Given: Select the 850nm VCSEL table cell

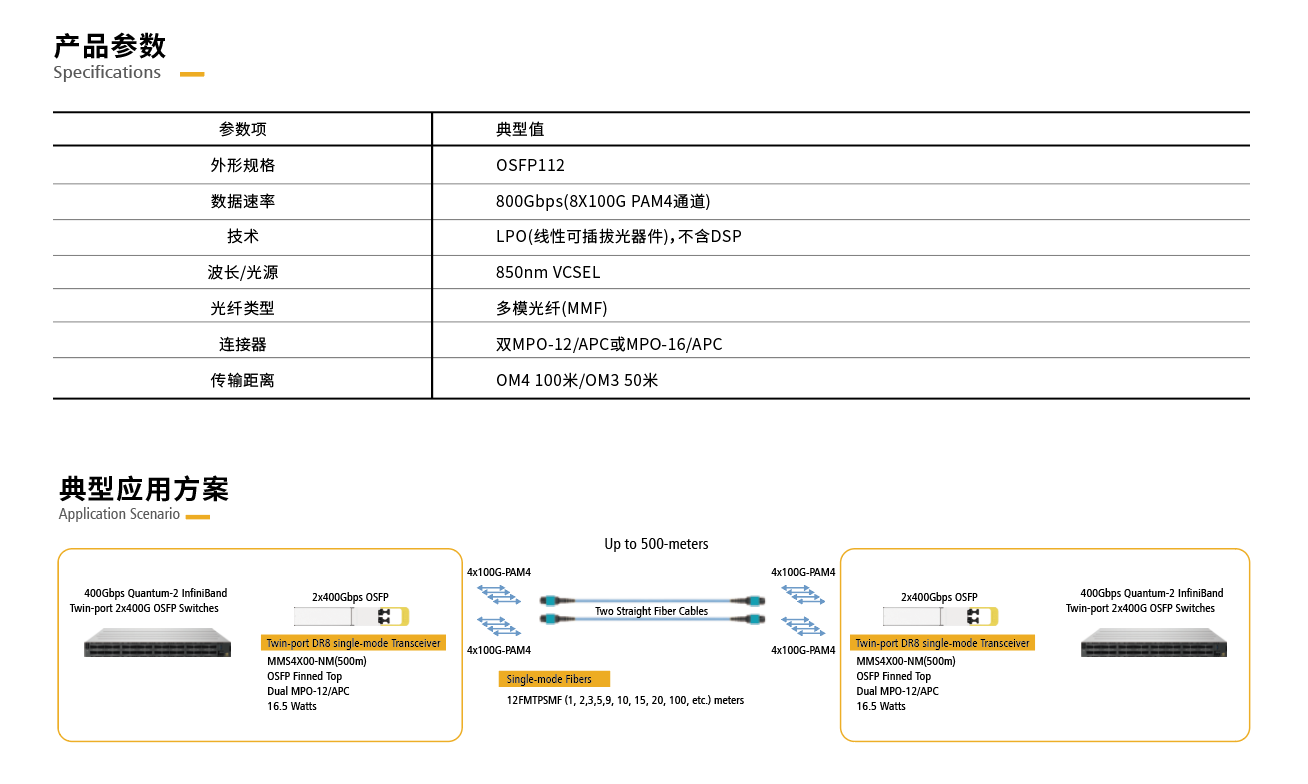Looking at the screenshot, I should click(x=841, y=272).
